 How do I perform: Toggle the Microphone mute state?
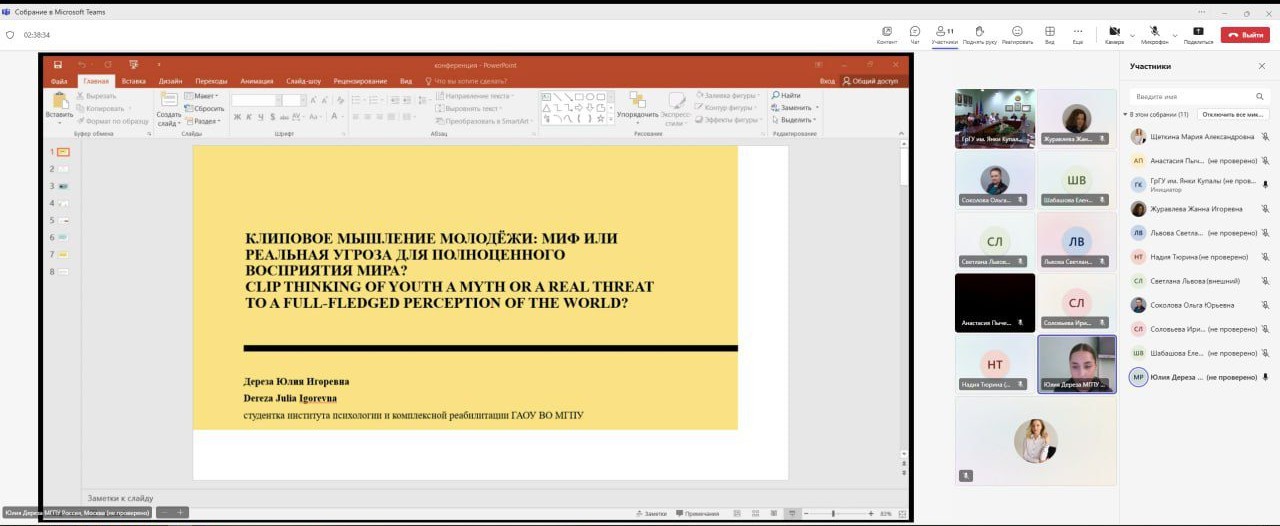[x=1154, y=33]
